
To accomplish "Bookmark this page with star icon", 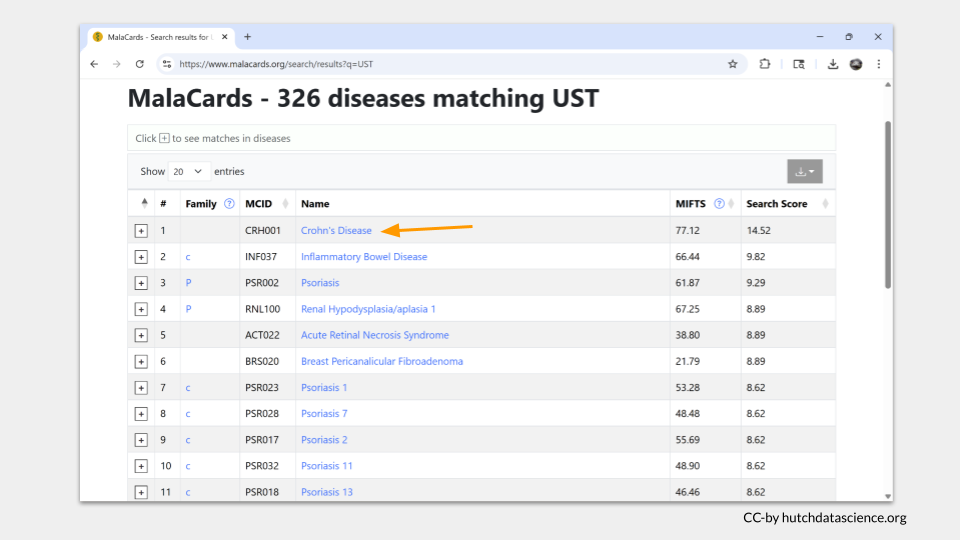I will tap(732, 64).
